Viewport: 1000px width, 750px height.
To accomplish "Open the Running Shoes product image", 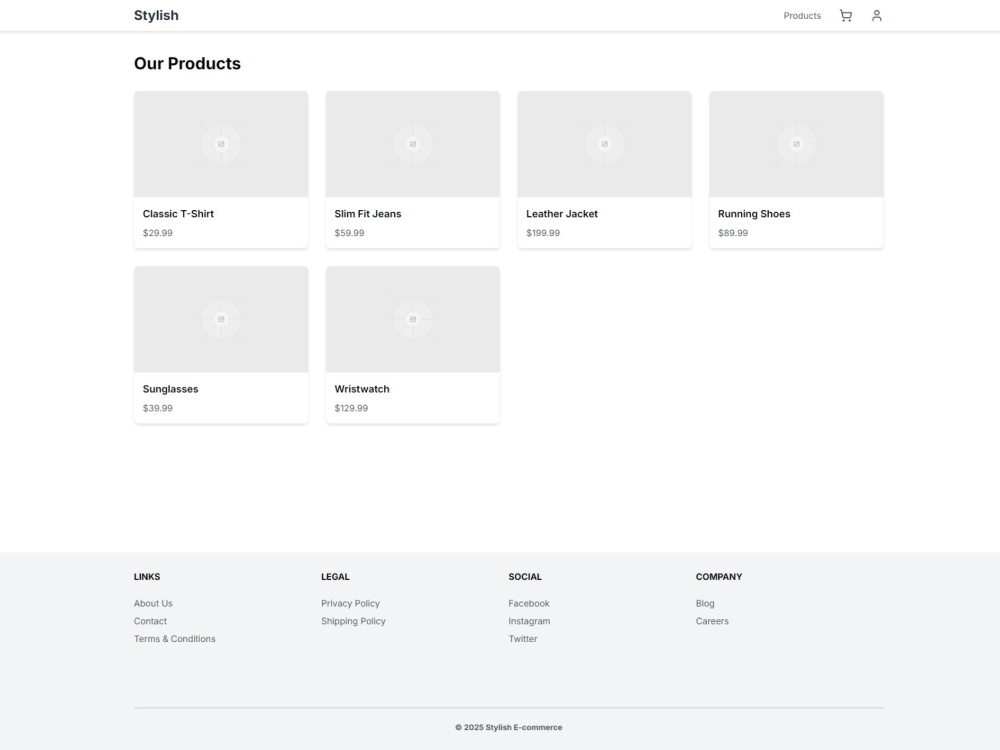I will coord(797,144).
